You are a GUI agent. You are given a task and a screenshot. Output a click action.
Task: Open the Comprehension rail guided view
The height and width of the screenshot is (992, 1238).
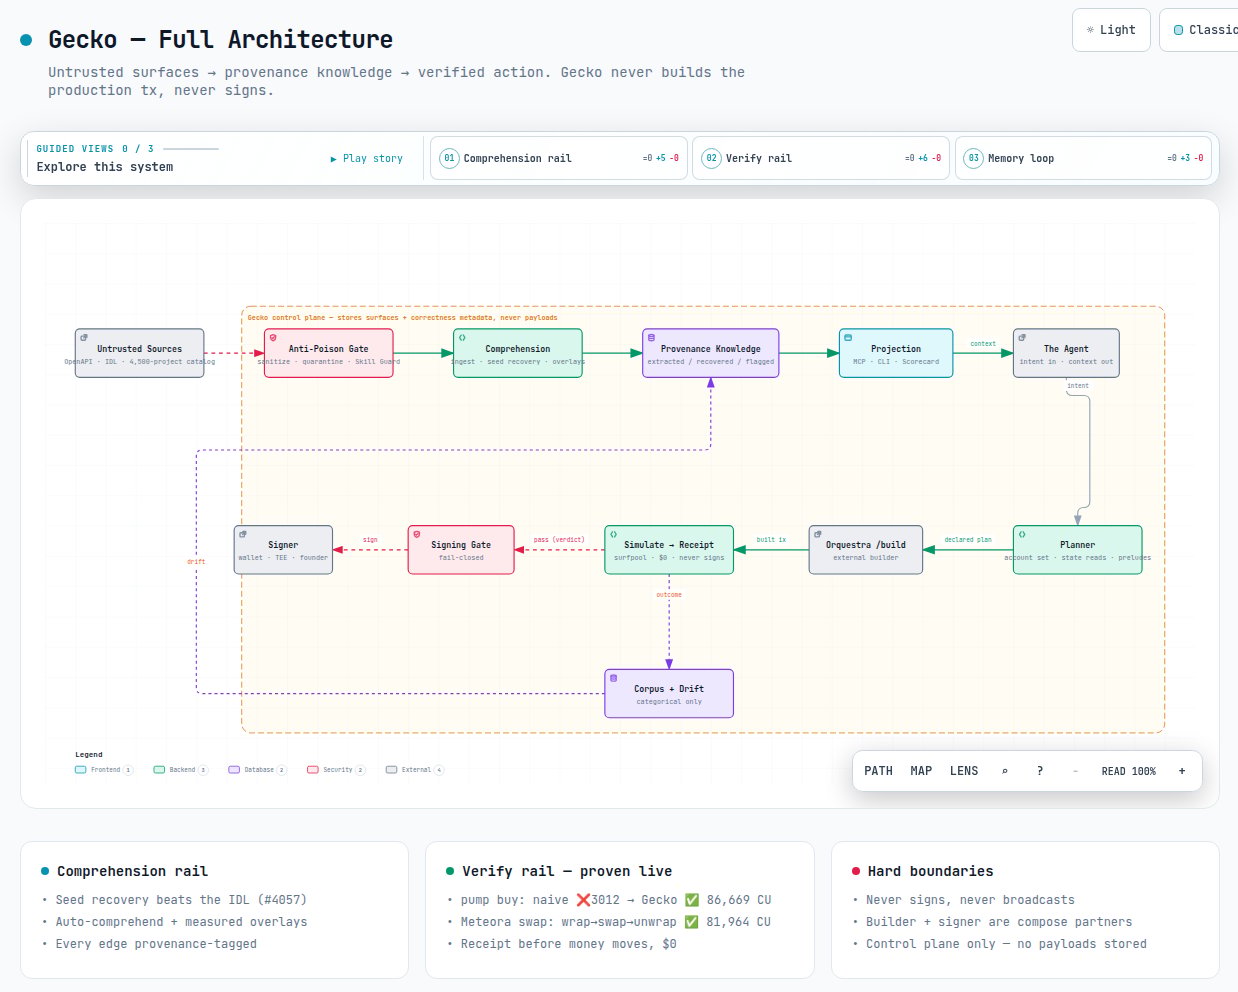[x=559, y=158]
